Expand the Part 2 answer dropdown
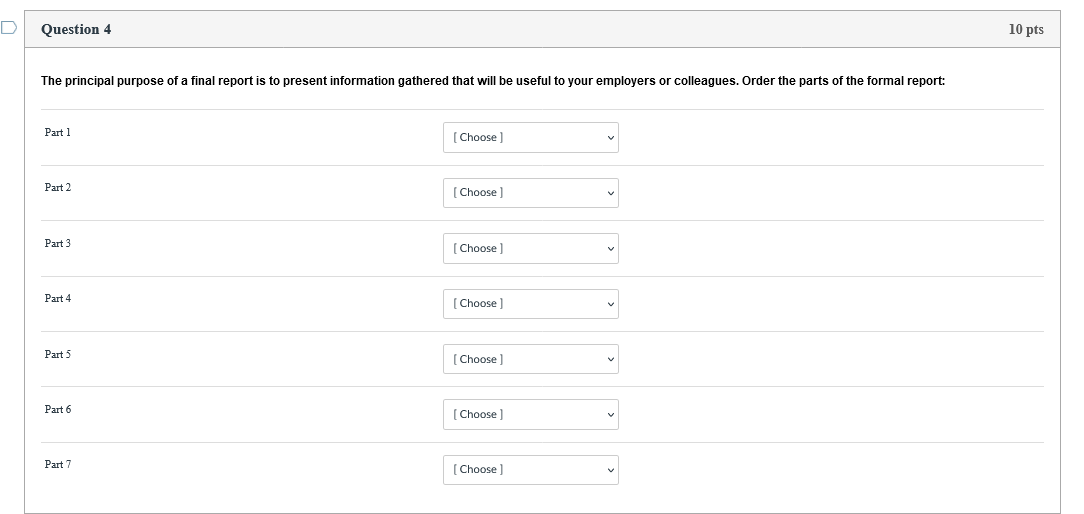The width and height of the screenshot is (1084, 514). [530, 193]
